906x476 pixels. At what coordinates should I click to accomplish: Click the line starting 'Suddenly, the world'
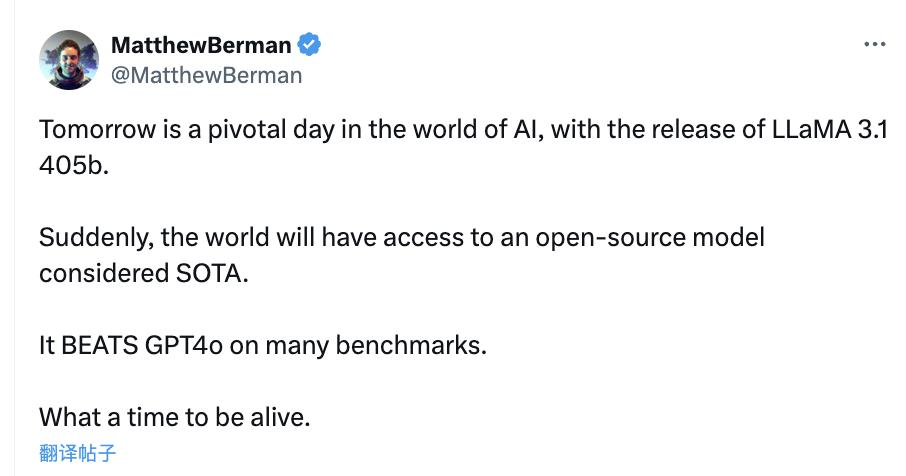point(402,237)
